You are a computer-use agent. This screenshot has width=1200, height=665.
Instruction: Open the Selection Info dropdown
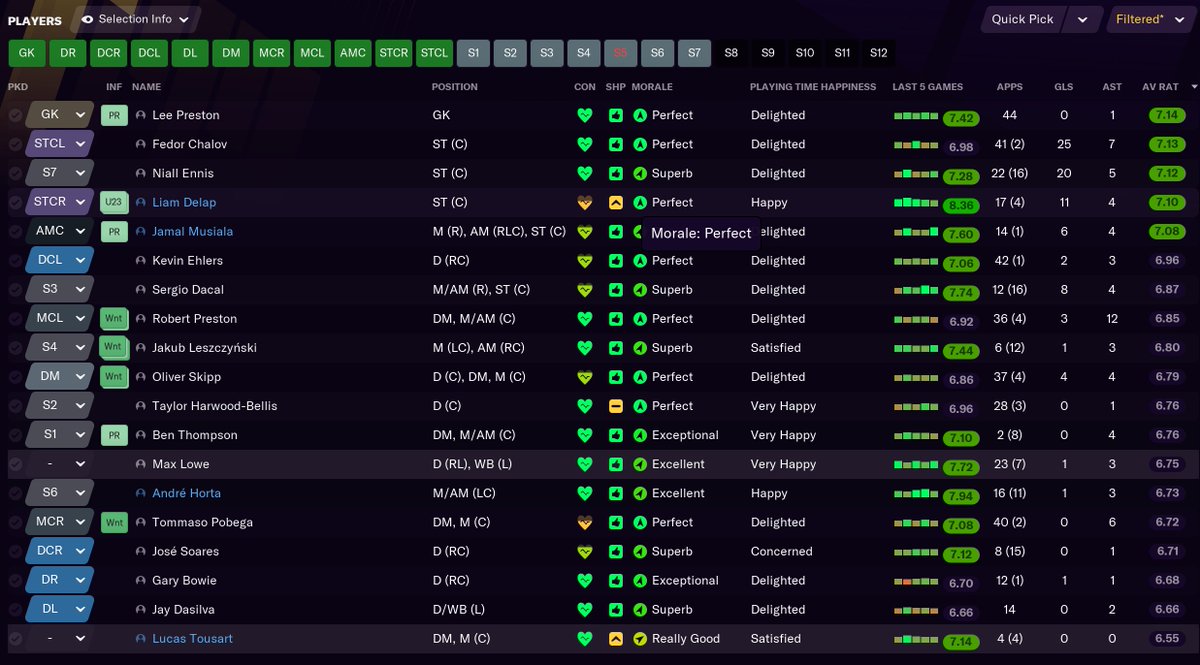tap(136, 18)
